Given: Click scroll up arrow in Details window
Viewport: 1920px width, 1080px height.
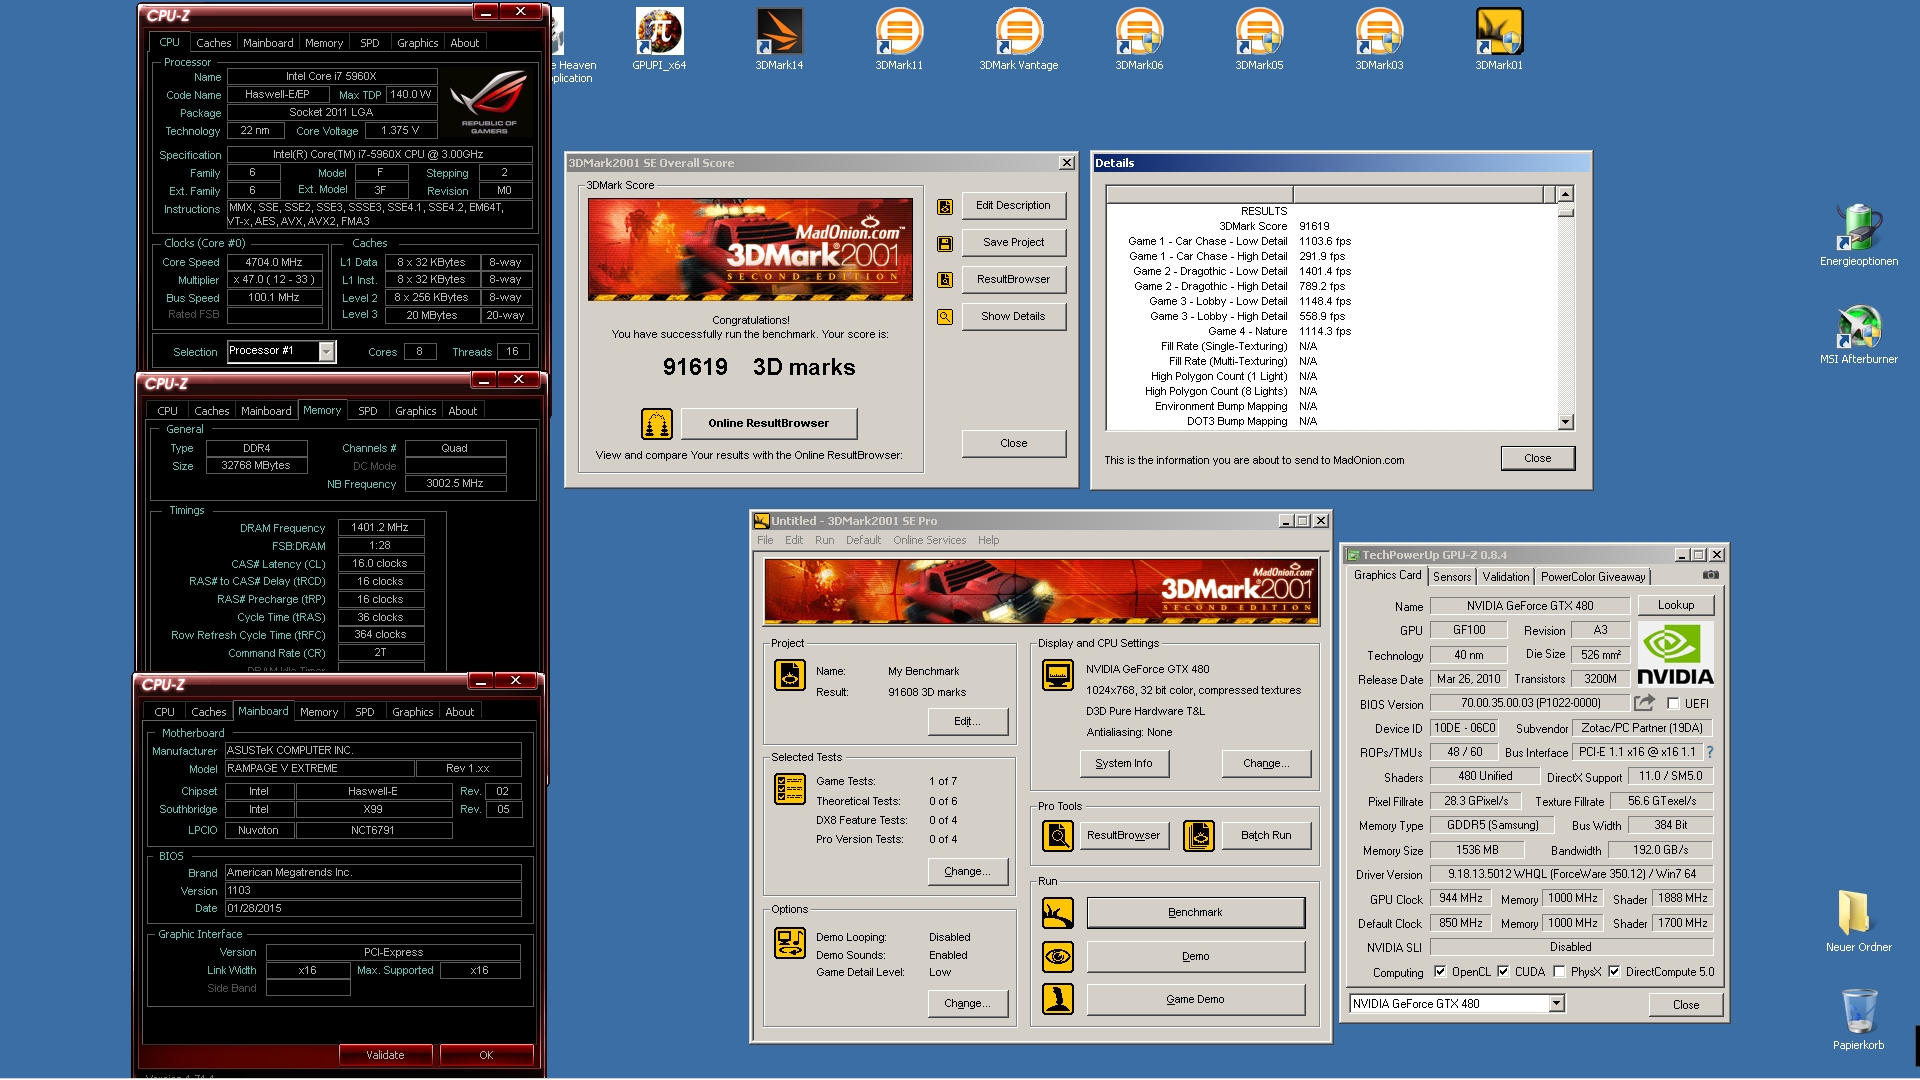Looking at the screenshot, I should [x=1565, y=194].
